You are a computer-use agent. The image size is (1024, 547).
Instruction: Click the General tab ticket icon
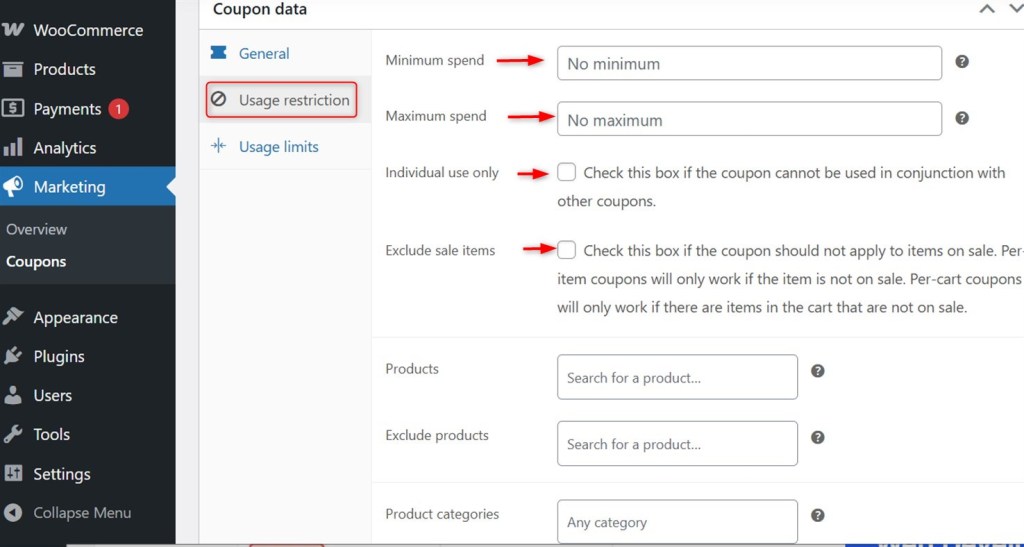[x=218, y=54]
